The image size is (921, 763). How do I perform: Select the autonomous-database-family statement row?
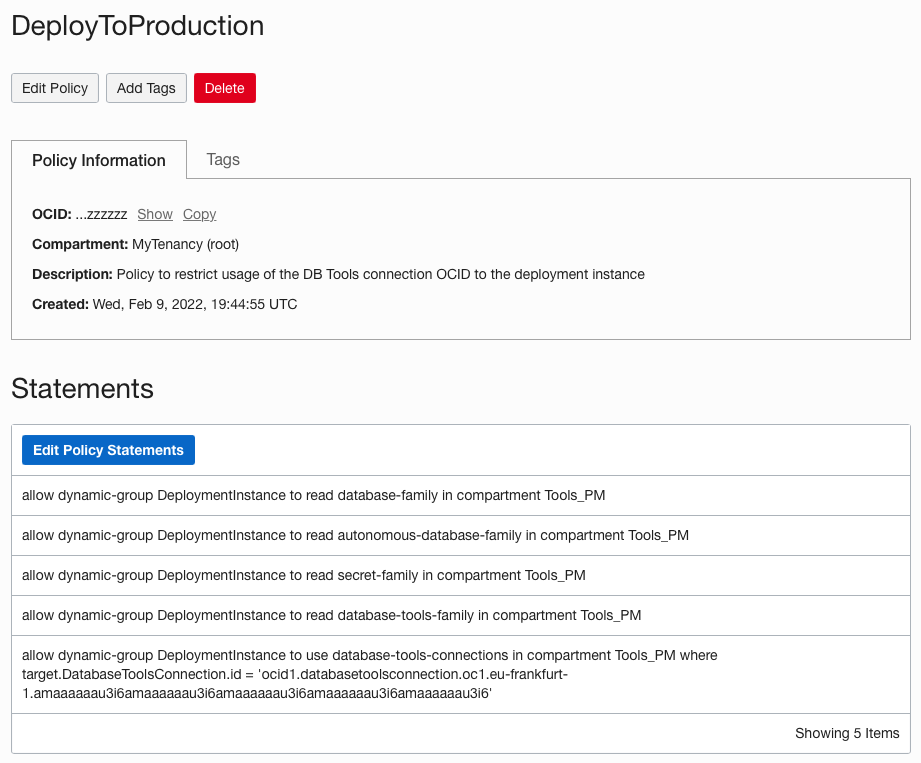(355, 535)
